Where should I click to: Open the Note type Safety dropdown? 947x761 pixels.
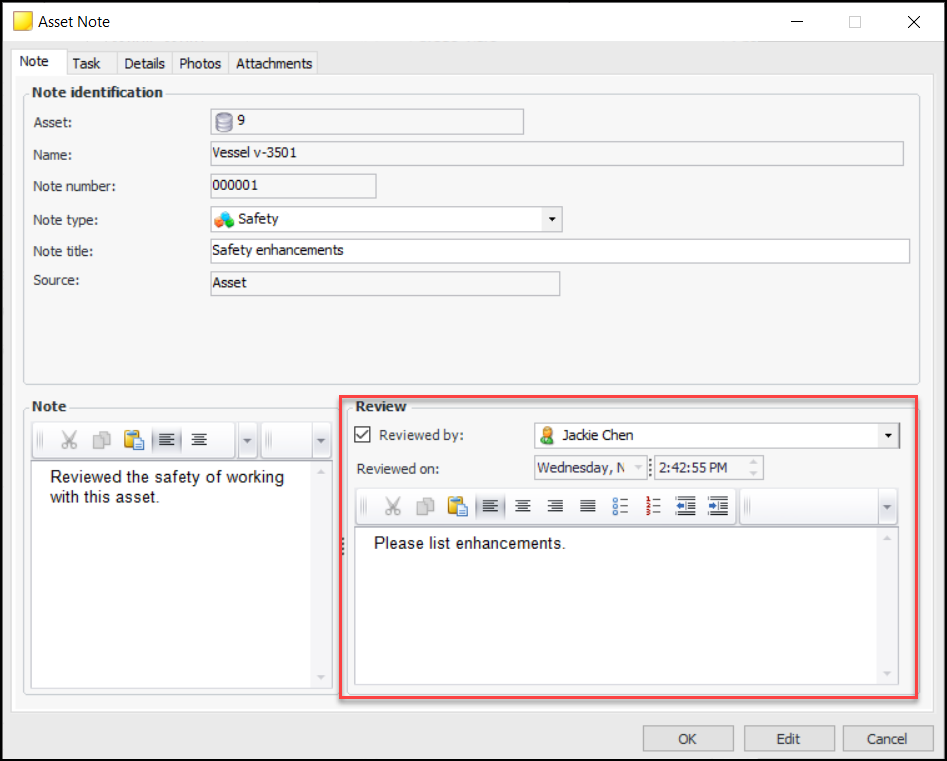[551, 219]
